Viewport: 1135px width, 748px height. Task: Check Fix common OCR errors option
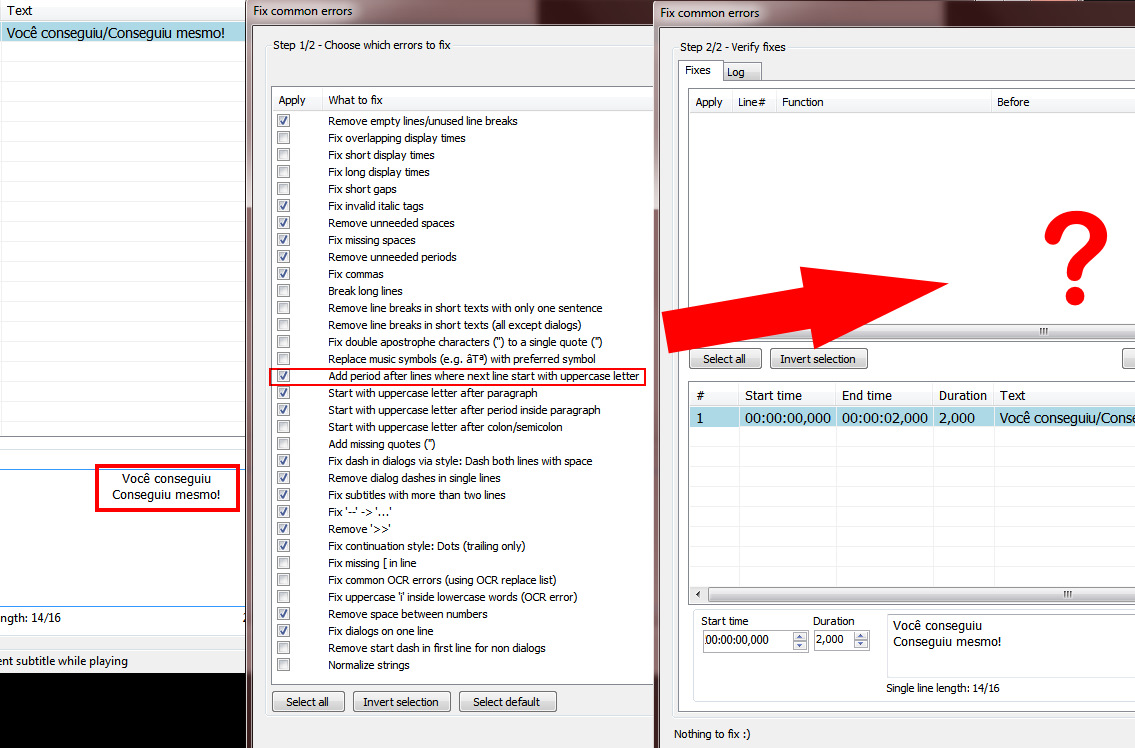coord(284,580)
